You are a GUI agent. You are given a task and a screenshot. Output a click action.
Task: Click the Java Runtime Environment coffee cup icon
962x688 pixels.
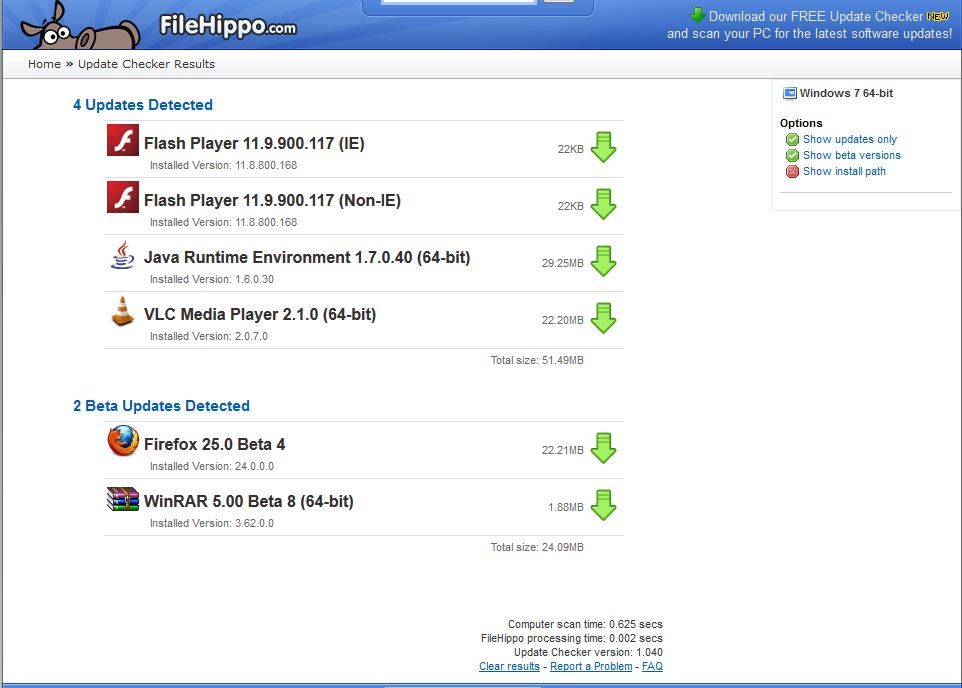(x=123, y=255)
